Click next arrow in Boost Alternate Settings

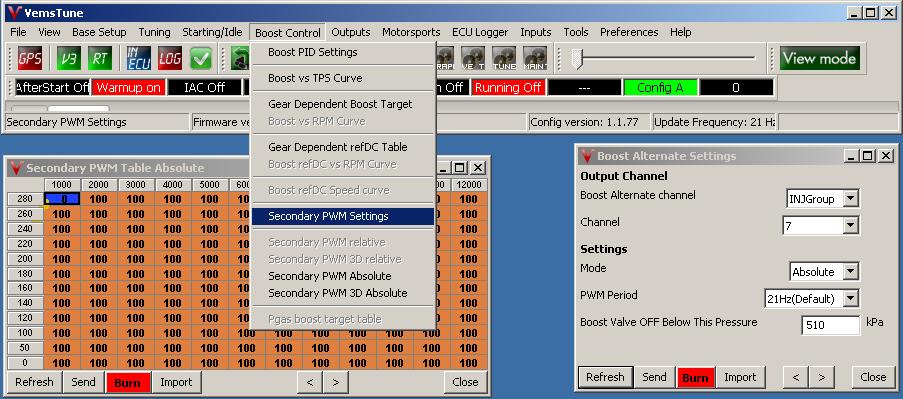click(x=822, y=377)
